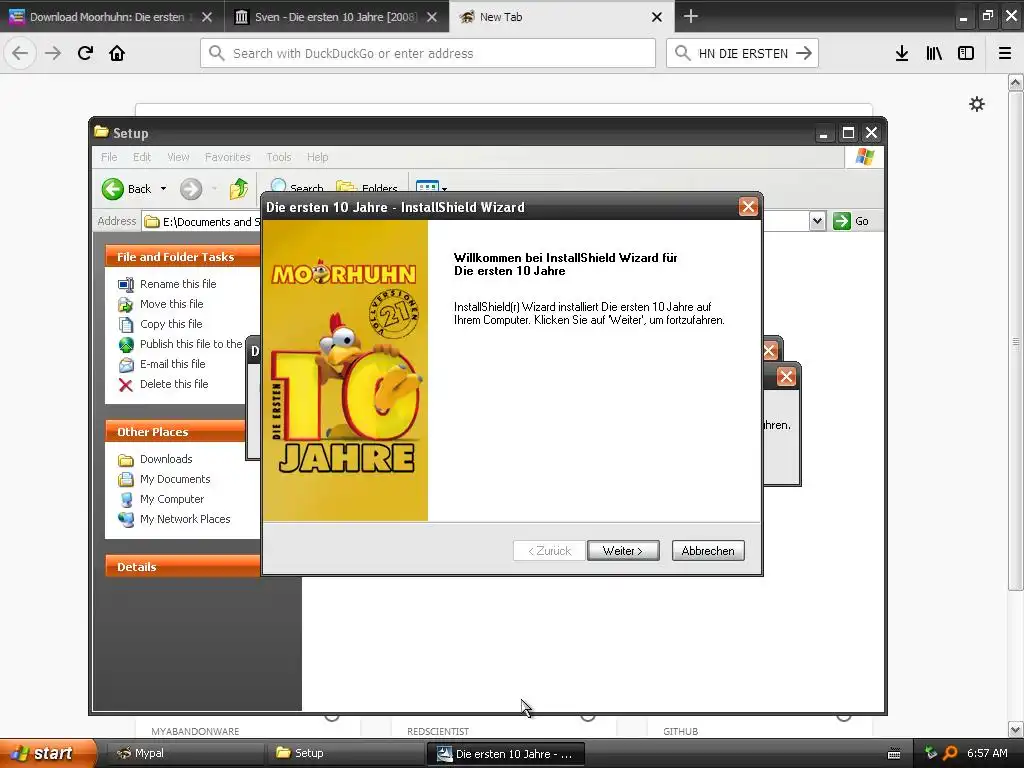1024x768 pixels.
Task: Switch to Setup taskbar button
Action: [x=345, y=754]
